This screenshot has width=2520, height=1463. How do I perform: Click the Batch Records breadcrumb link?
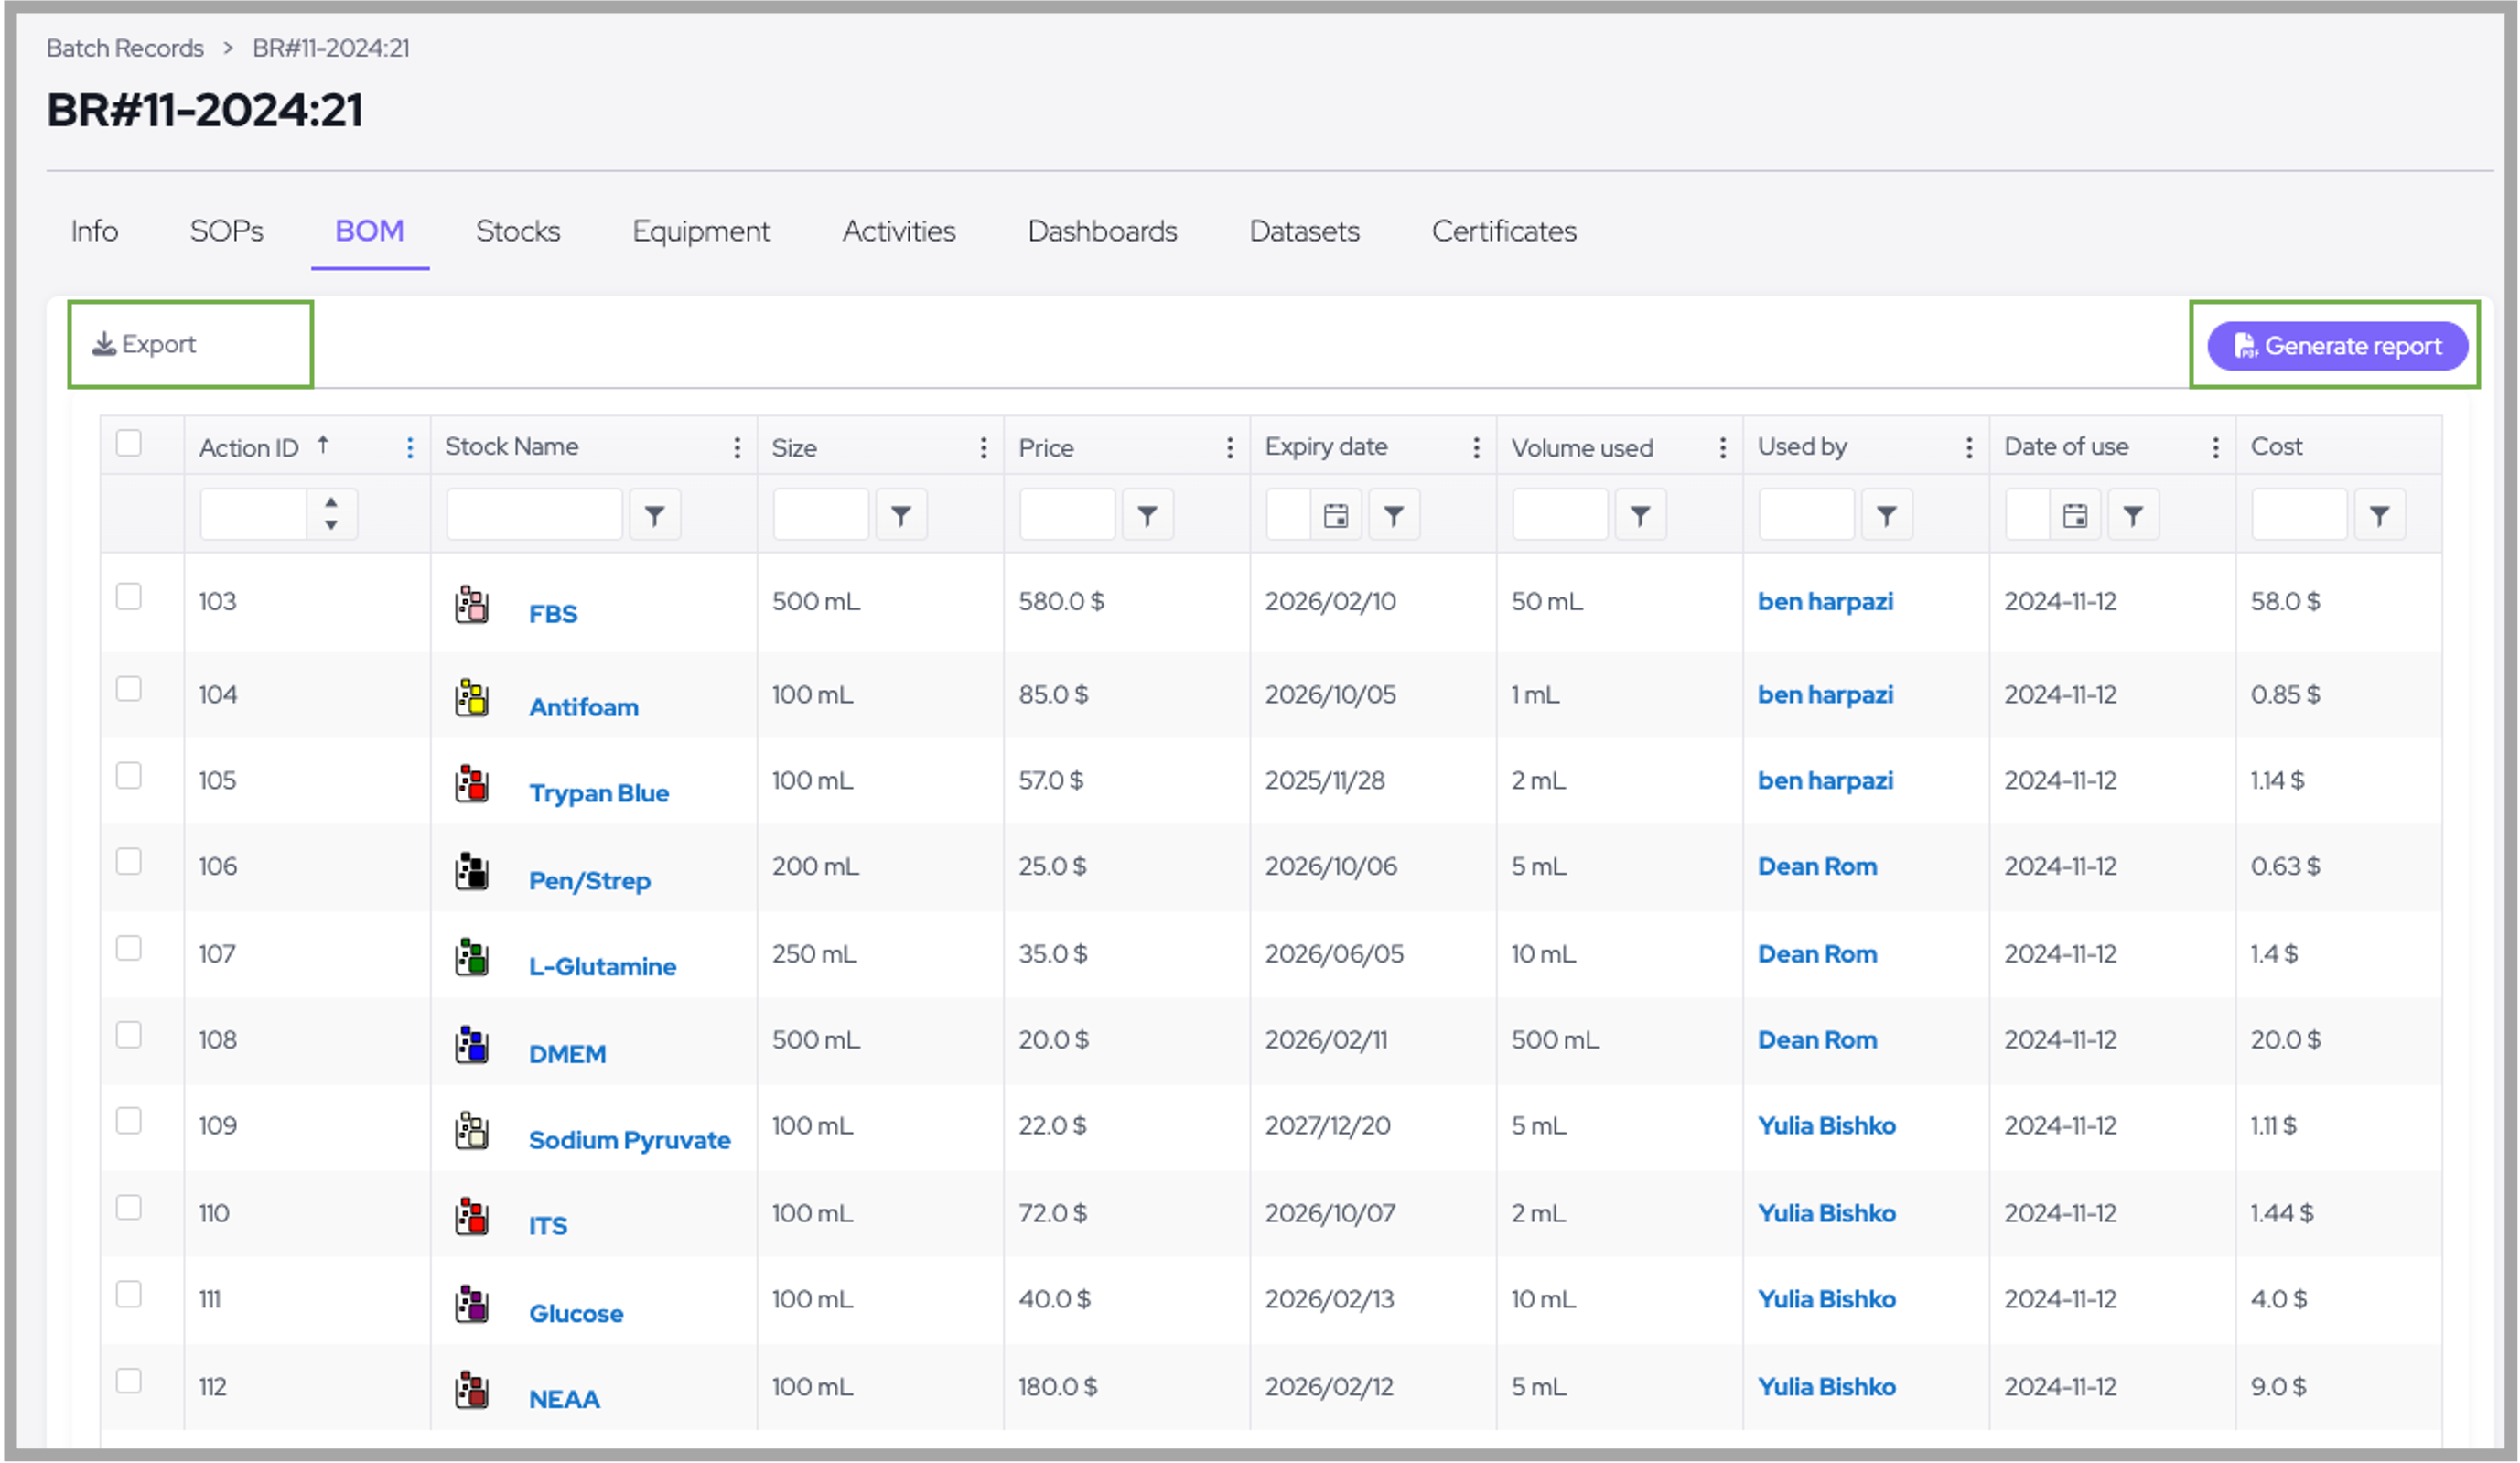pos(125,48)
